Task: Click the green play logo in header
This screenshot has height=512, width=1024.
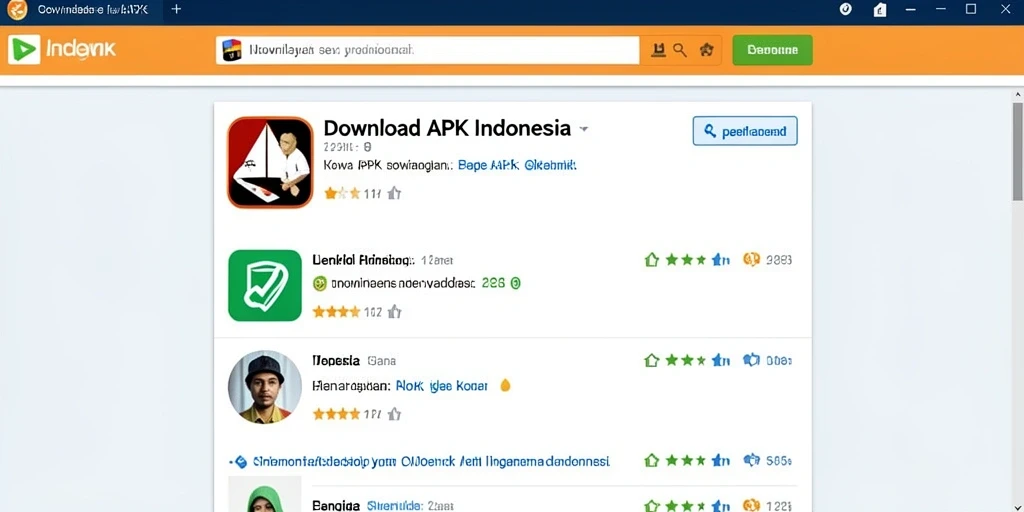Action: coord(24,50)
